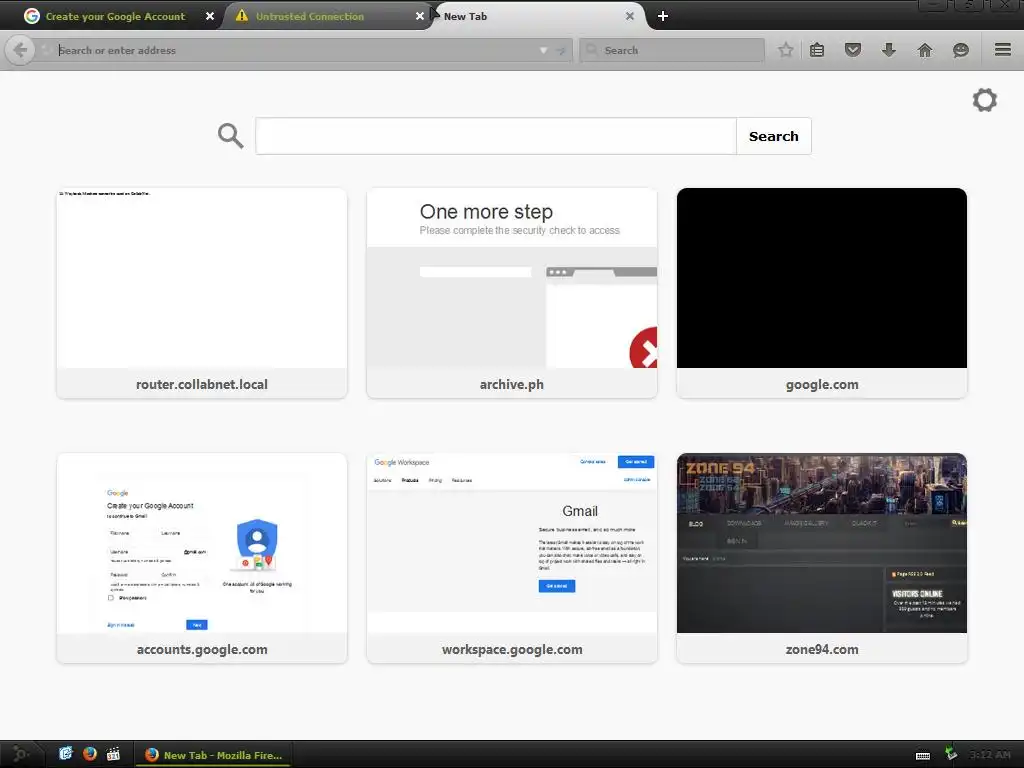Viewport: 1024px width, 768px height.
Task: Open the accounts.google.com tile
Action: [202, 558]
